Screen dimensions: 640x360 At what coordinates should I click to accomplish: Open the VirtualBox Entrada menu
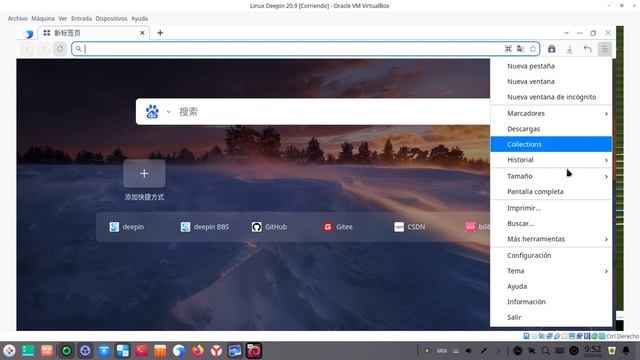point(81,18)
